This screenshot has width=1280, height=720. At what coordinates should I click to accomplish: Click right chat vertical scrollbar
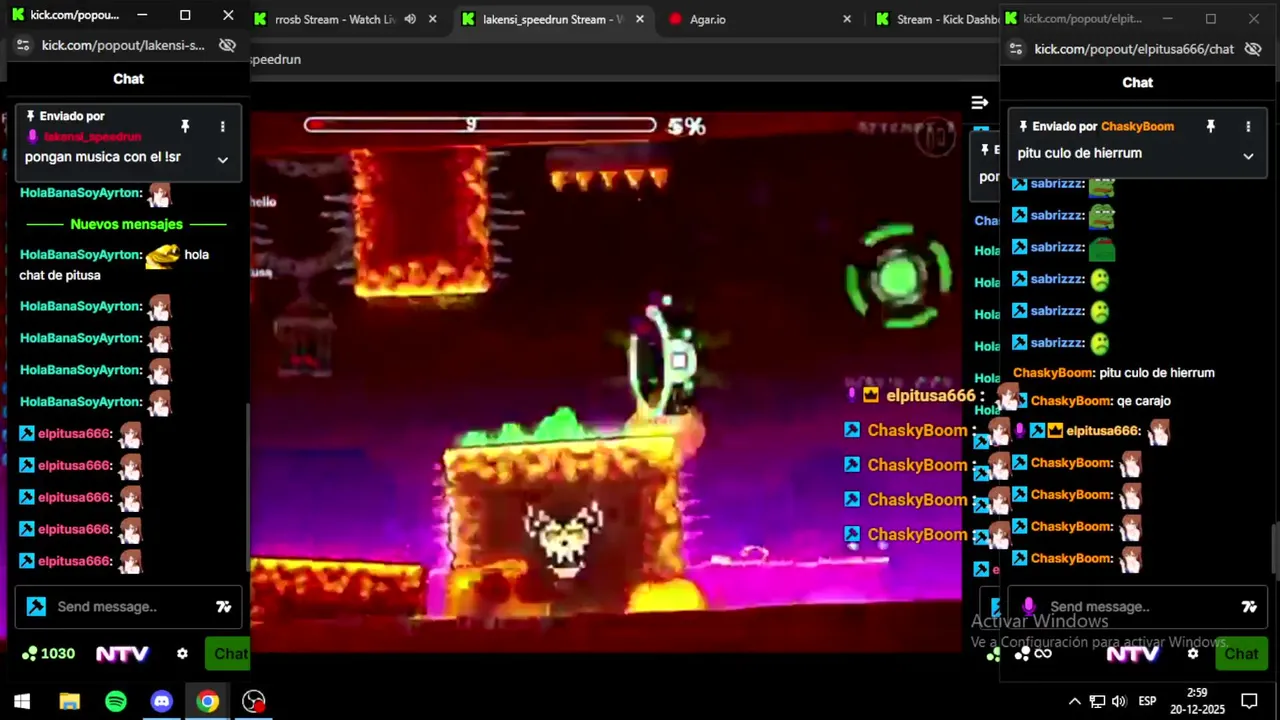coord(1275,547)
